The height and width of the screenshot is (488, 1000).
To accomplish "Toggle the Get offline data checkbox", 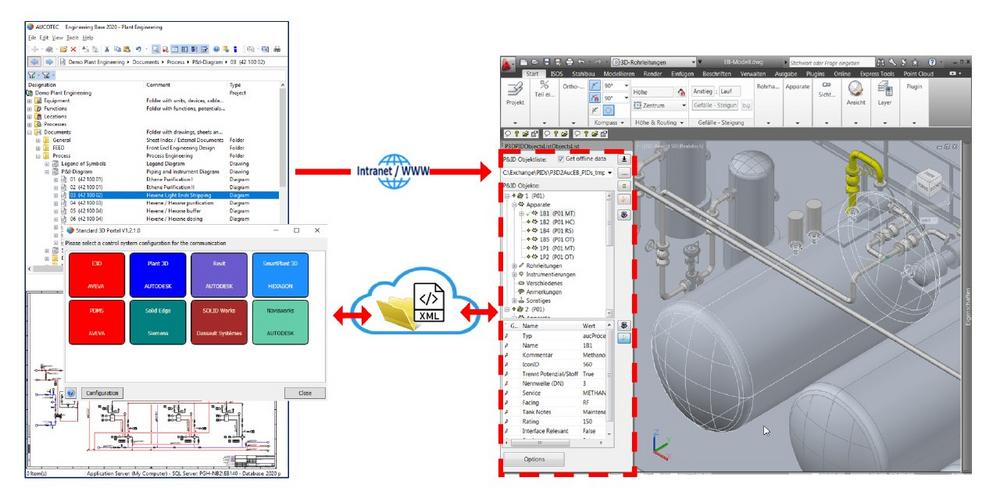I will pyautogui.click(x=561, y=159).
